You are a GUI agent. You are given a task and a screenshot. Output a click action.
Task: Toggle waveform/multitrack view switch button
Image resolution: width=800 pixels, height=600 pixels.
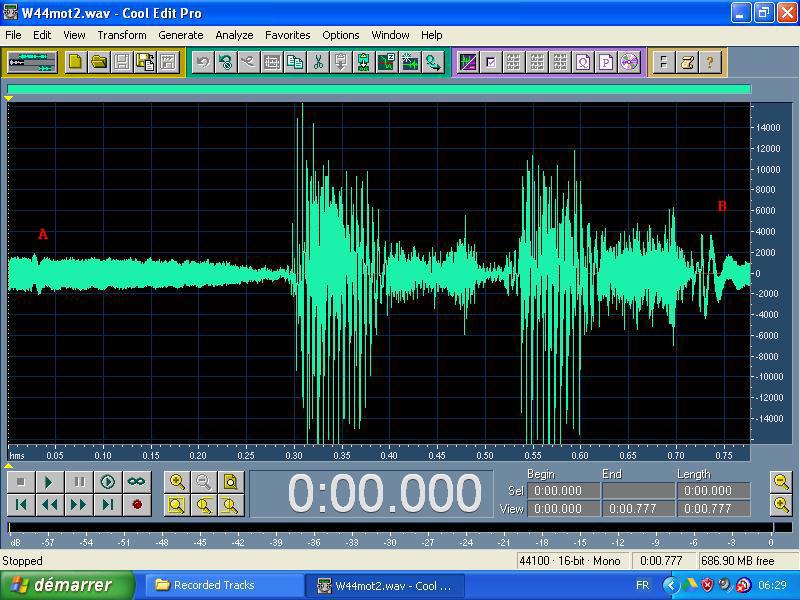tap(30, 62)
